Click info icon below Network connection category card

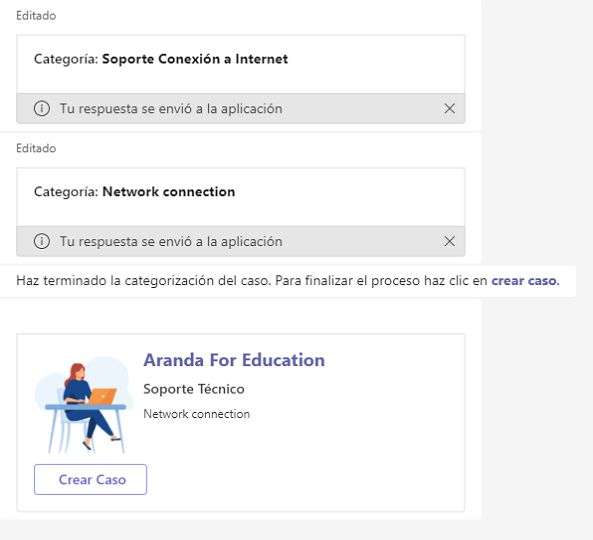42,241
